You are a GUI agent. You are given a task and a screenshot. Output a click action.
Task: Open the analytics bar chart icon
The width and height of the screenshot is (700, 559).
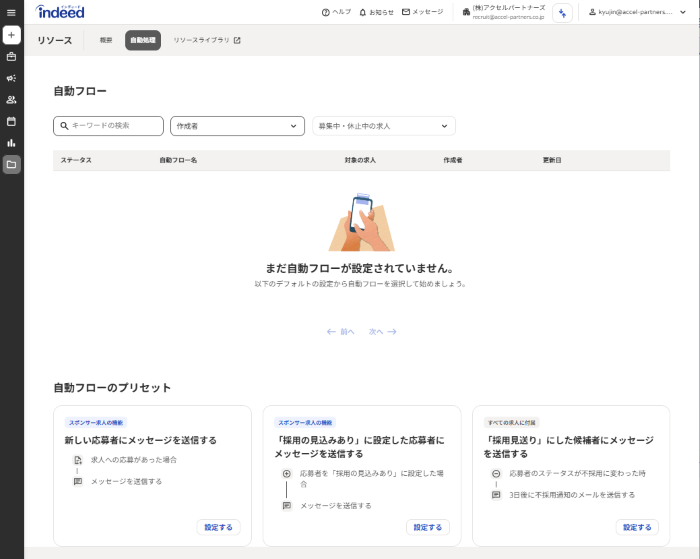[11, 143]
